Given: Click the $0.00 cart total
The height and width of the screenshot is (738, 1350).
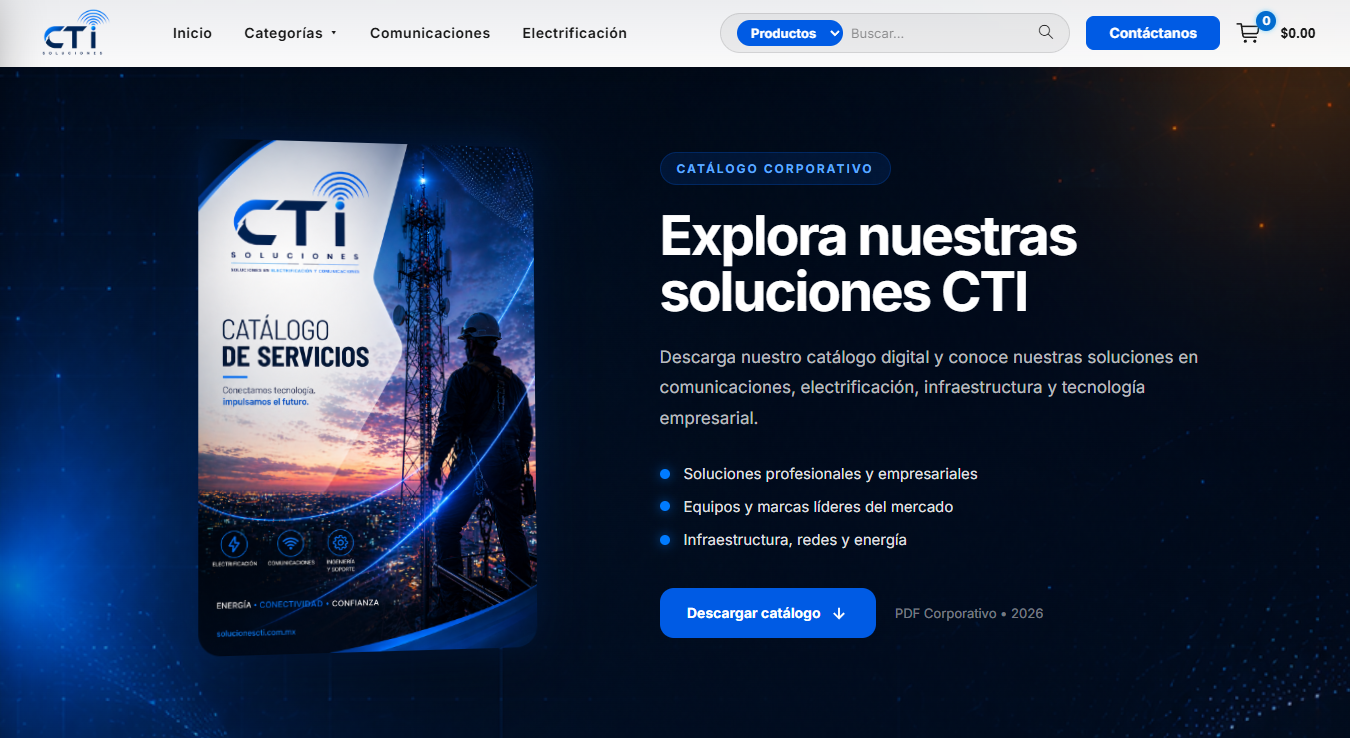Looking at the screenshot, I should [1298, 33].
